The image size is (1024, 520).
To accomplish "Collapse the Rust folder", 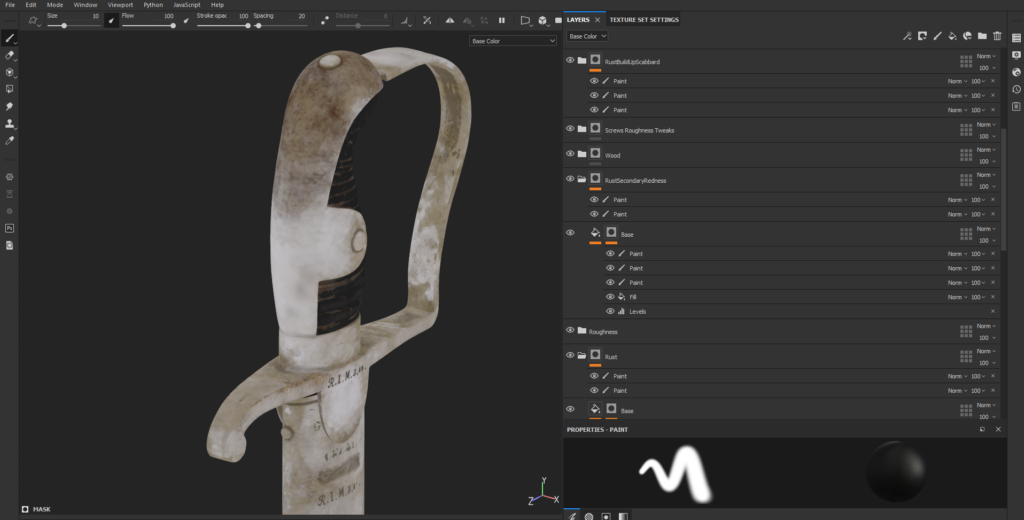I will [582, 355].
